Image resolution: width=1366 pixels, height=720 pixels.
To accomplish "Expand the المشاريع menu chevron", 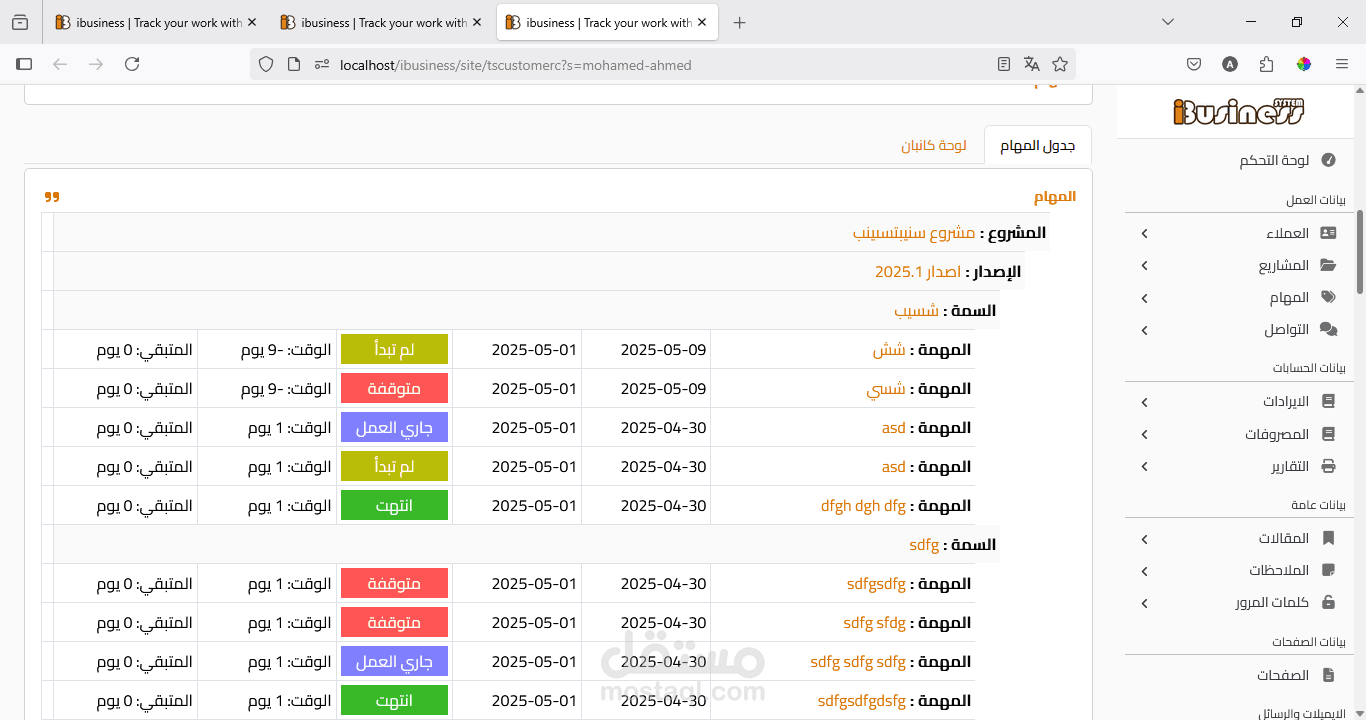I will (x=1145, y=265).
